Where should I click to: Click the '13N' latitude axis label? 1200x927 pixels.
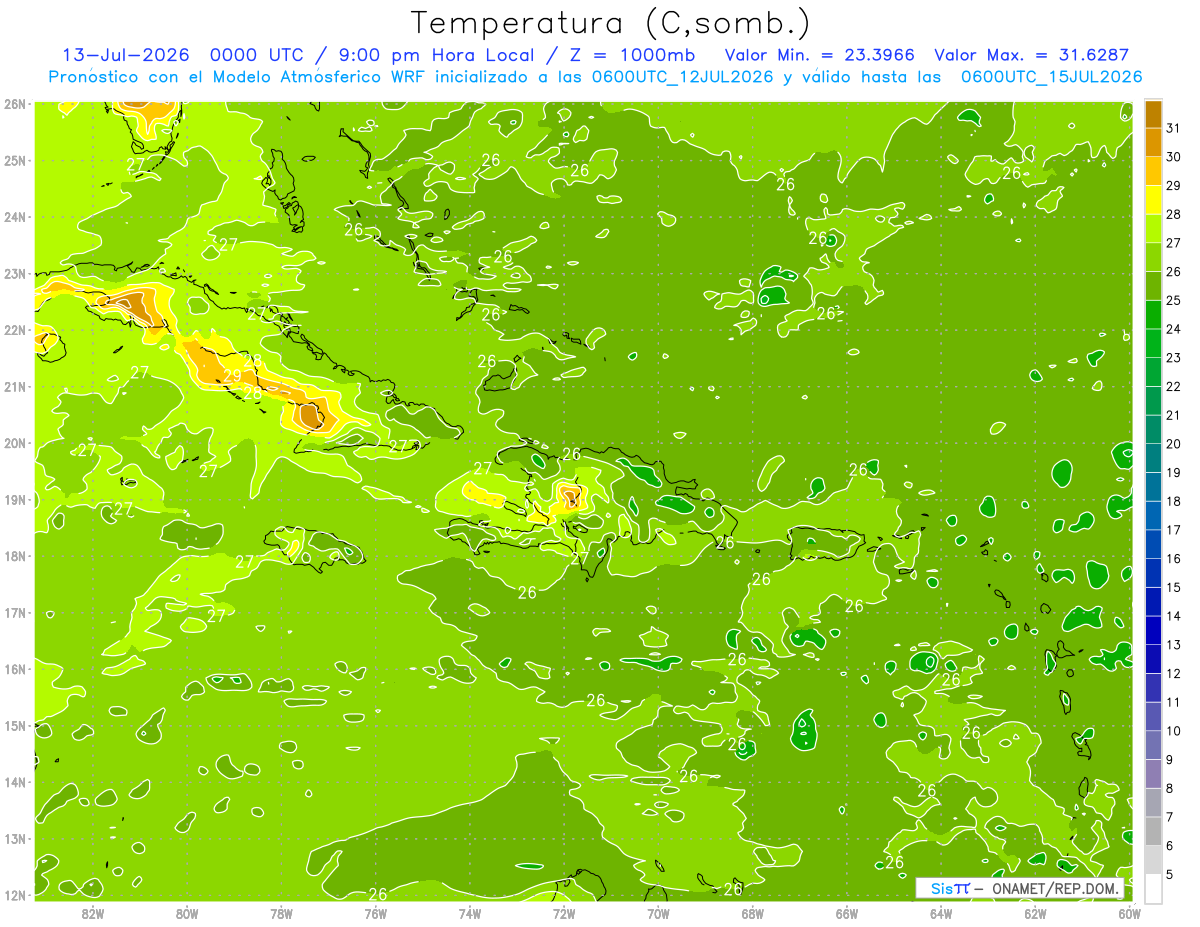click(x=14, y=838)
